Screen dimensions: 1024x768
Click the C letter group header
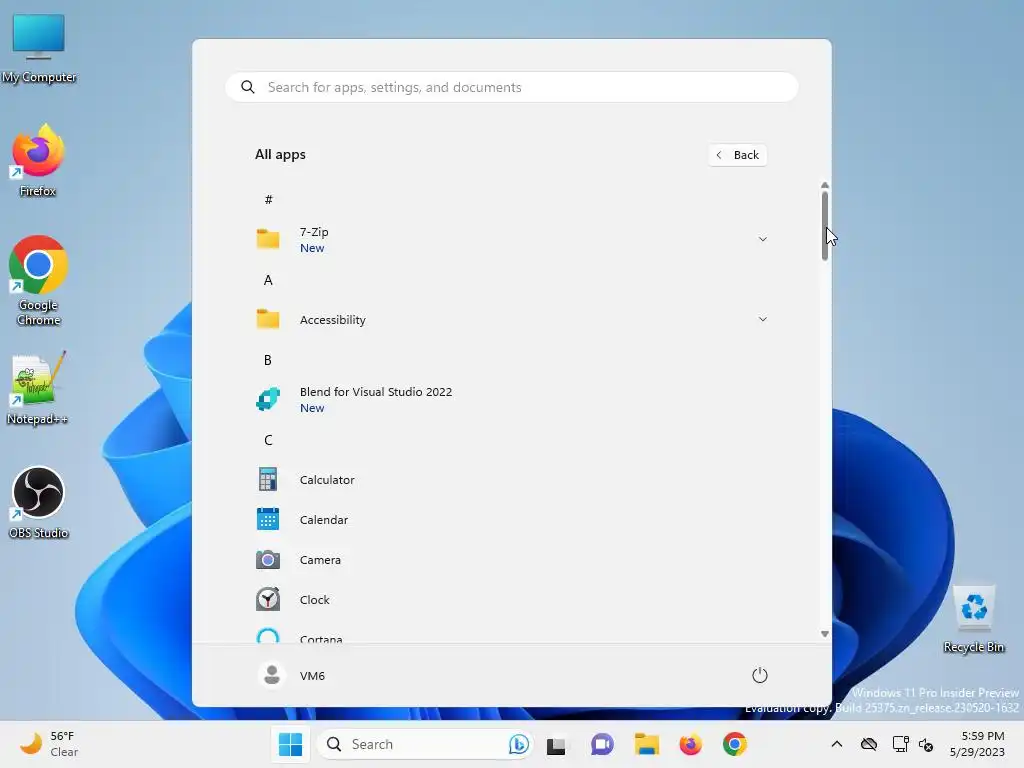point(268,440)
